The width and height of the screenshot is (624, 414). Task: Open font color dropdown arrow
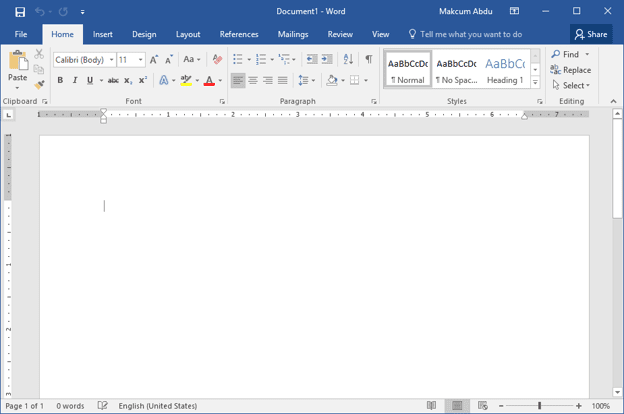220,80
